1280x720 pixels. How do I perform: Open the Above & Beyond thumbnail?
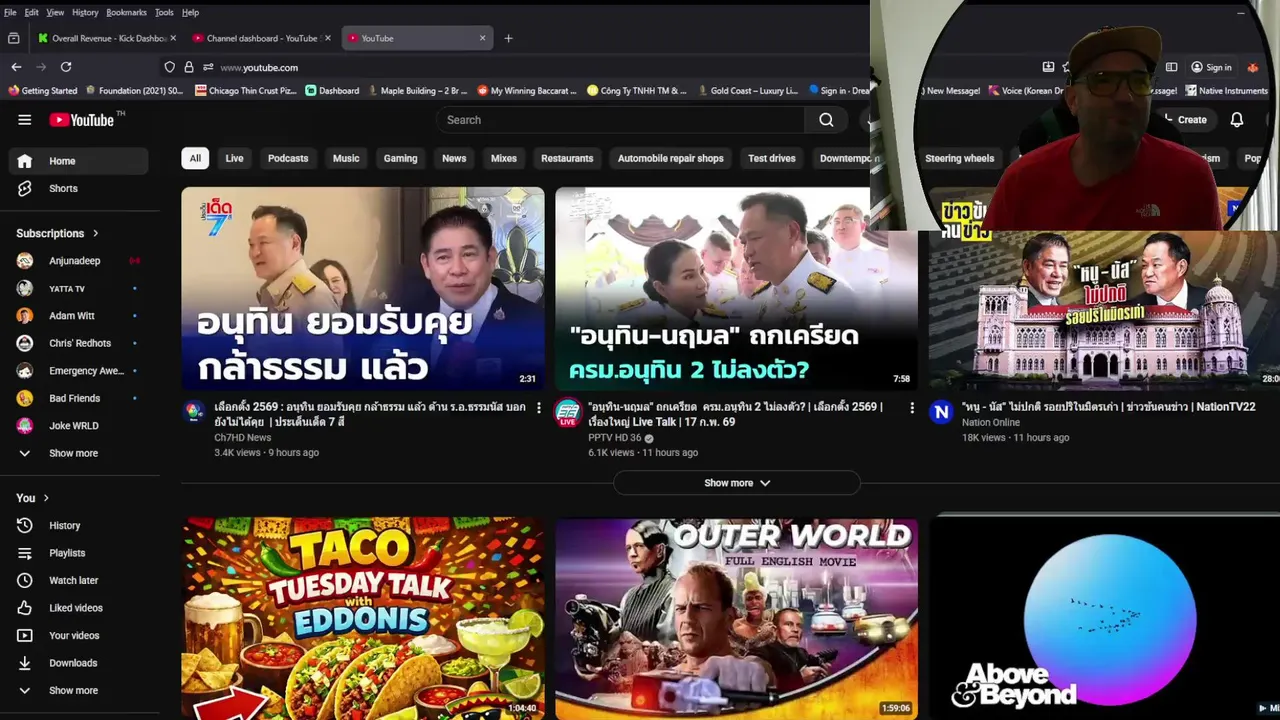point(1104,617)
